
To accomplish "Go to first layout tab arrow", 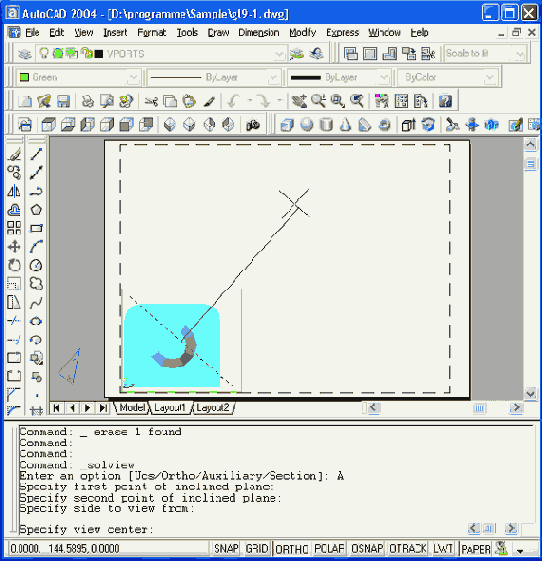I will 57,408.
